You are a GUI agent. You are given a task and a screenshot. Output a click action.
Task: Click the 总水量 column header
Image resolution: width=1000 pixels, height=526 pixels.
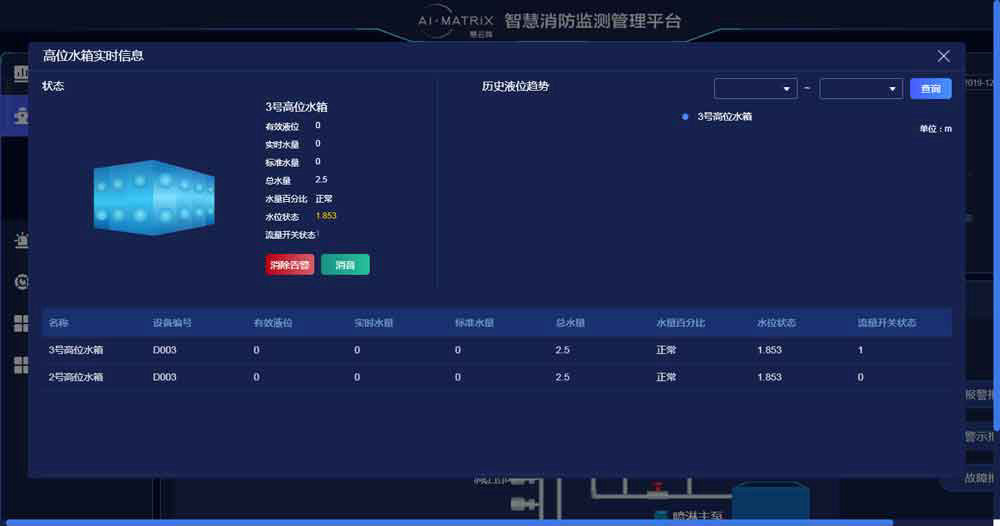coord(571,323)
